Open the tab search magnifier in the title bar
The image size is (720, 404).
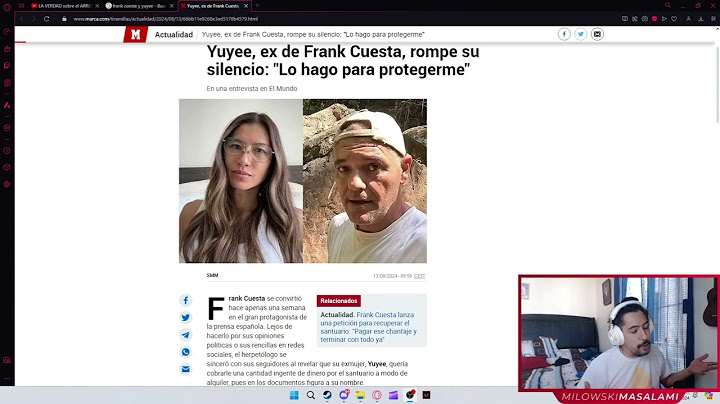point(668,6)
